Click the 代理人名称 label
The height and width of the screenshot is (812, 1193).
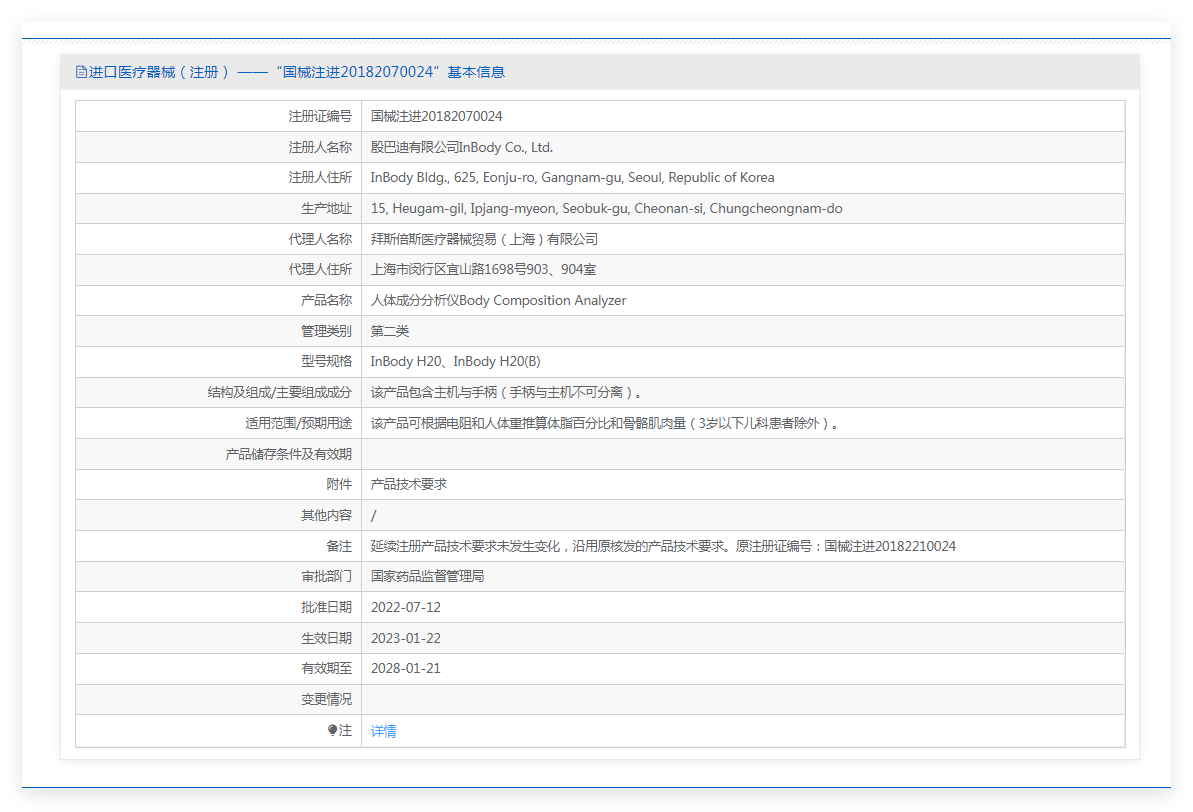pos(320,240)
